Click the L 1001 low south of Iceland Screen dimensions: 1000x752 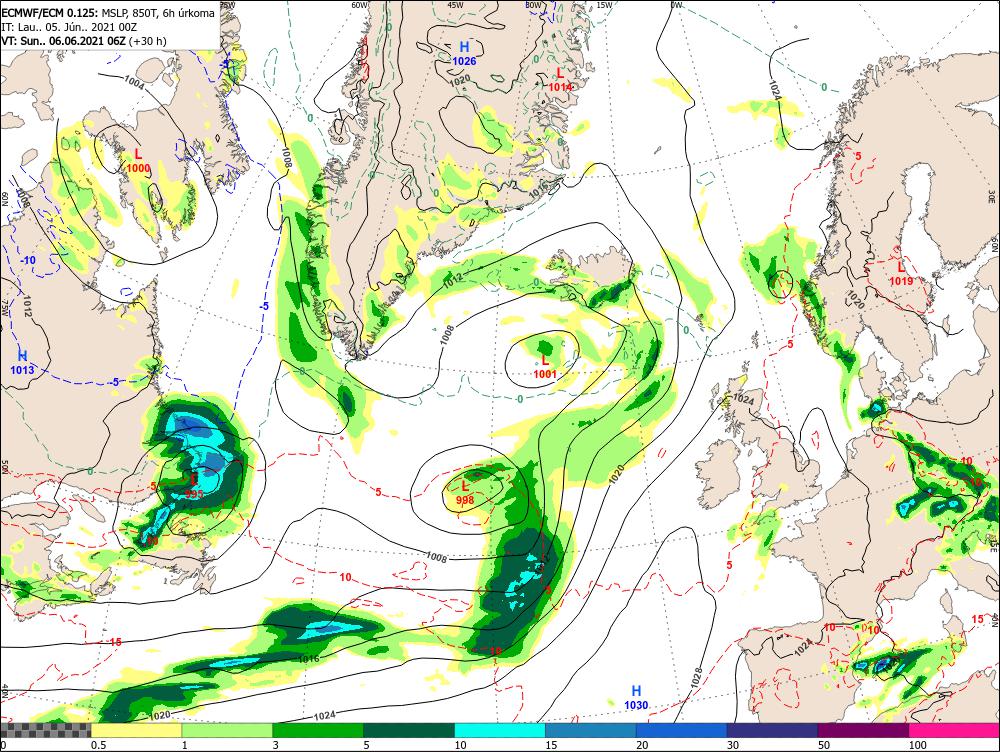545,367
